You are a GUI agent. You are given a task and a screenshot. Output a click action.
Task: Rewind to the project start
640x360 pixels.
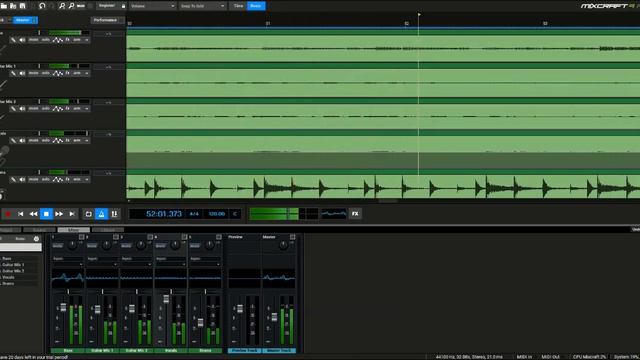pos(20,214)
